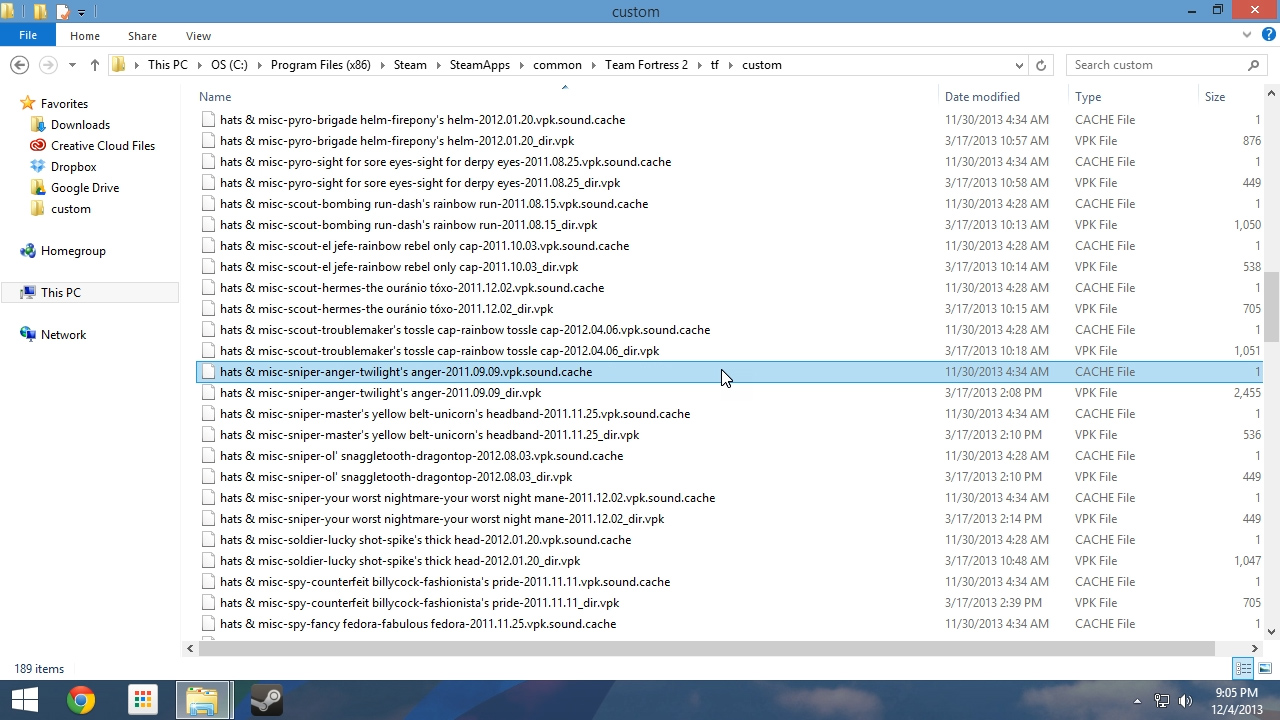Expand the chevron after SteamApps in breadcrumb
Screen dimensions: 1280x720
pos(521,65)
